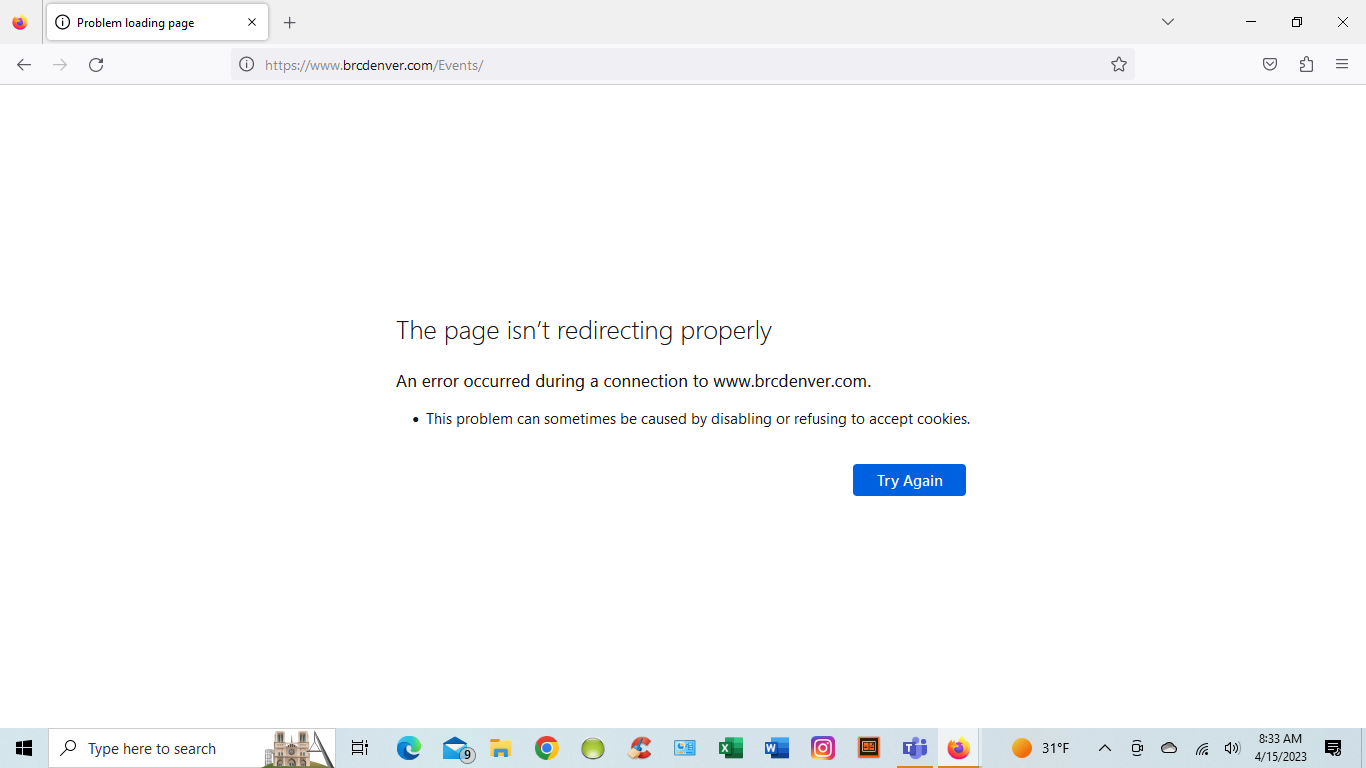
Task: Open the List all tabs dropdown
Action: 1167,22
